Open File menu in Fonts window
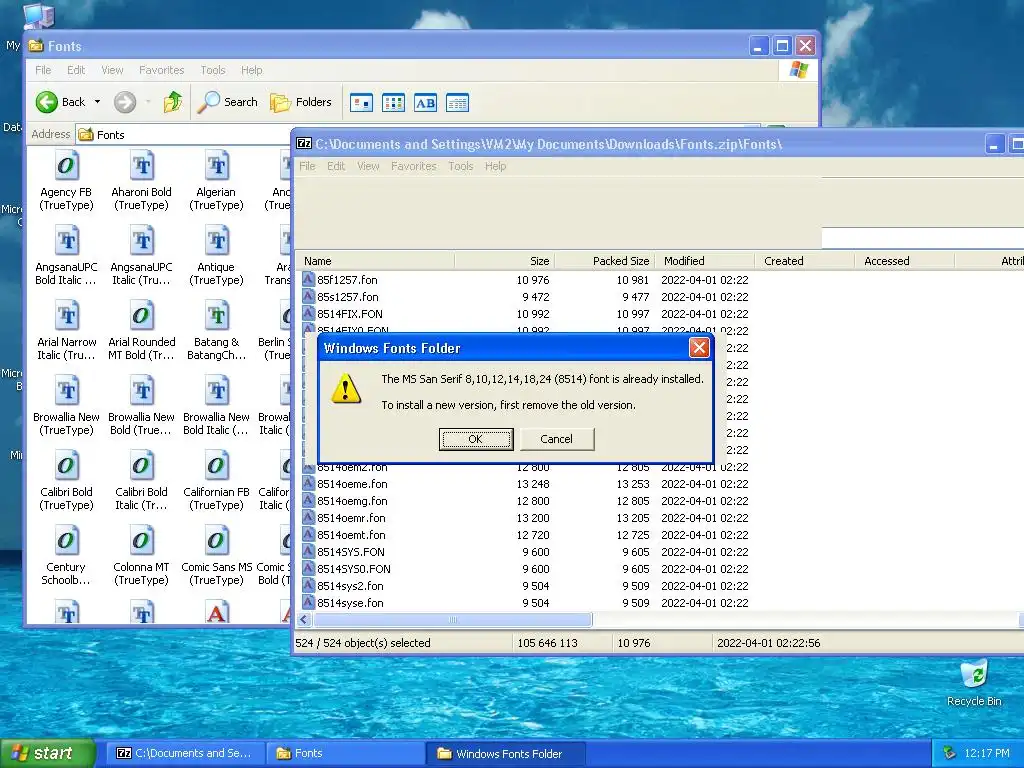The height and width of the screenshot is (768, 1024). pyautogui.click(x=43, y=70)
